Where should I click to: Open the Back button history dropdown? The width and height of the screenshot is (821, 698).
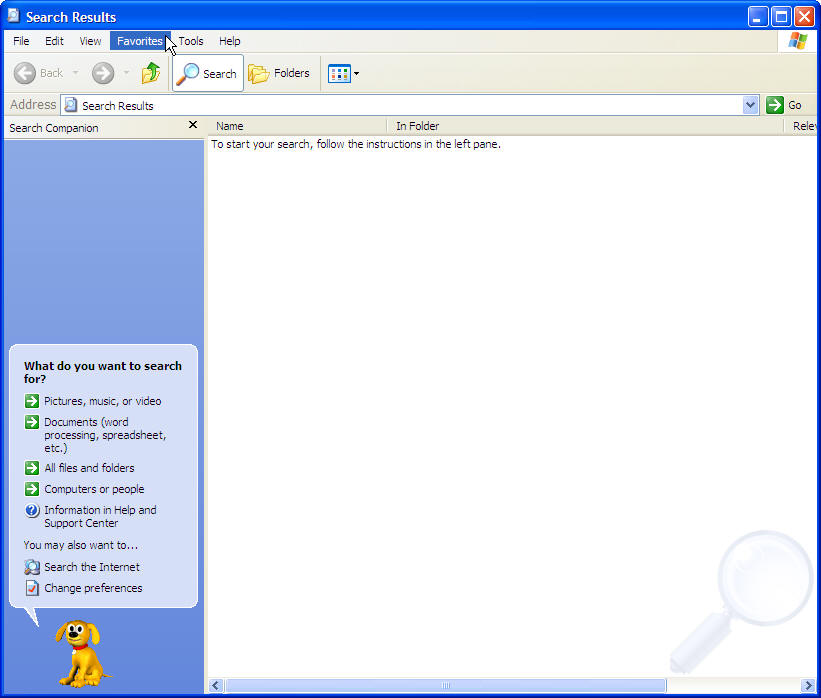click(74, 72)
